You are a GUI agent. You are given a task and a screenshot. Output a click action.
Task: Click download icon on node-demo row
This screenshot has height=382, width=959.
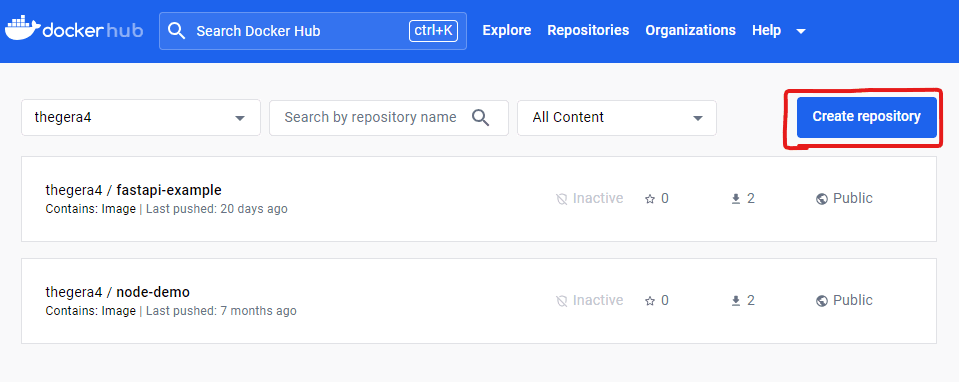pyautogui.click(x=736, y=301)
